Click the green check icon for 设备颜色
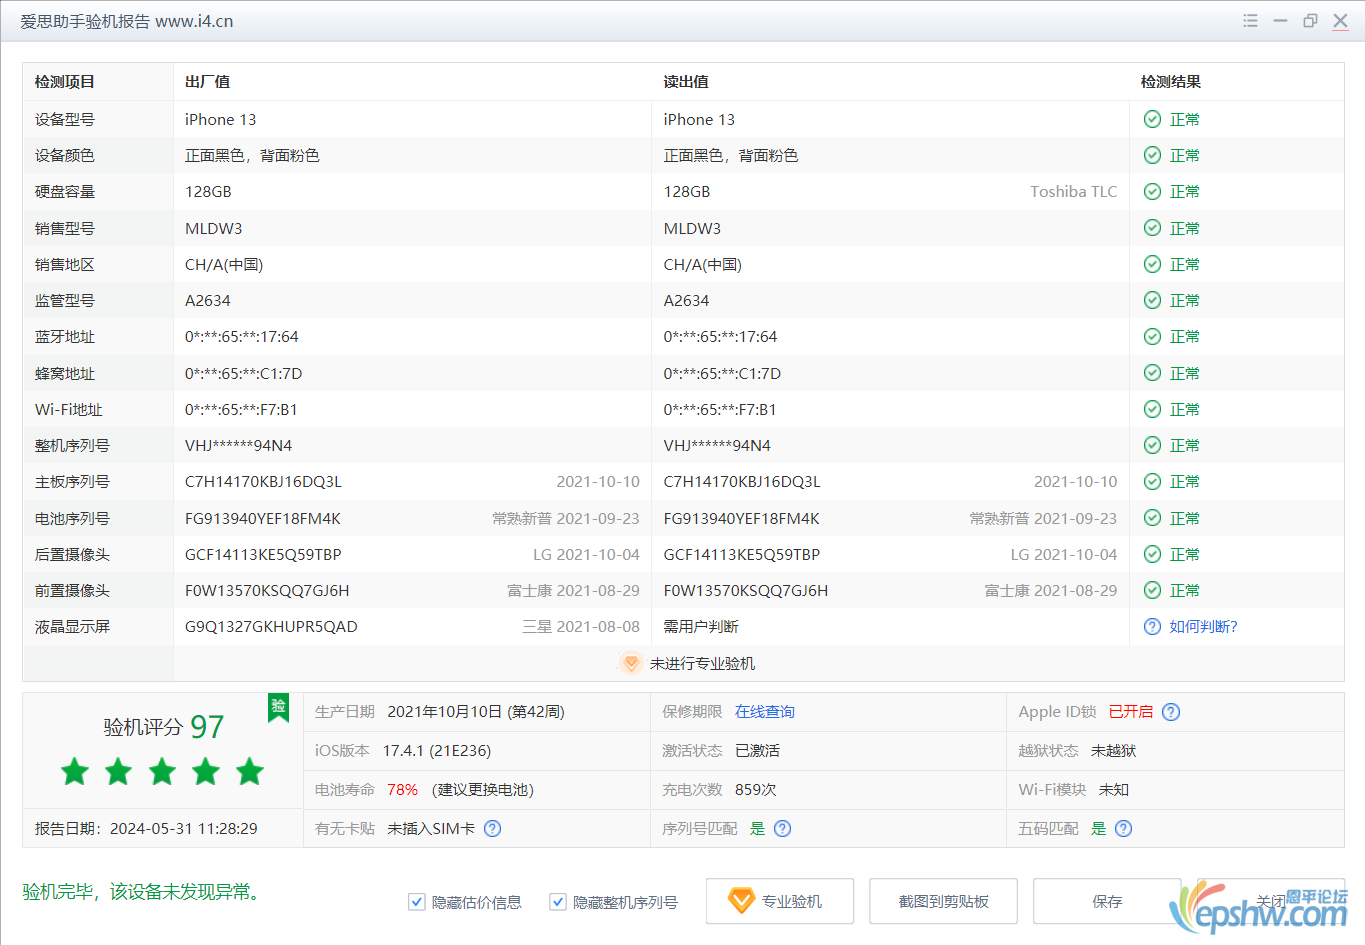Viewport: 1365px width, 945px height. (x=1152, y=155)
